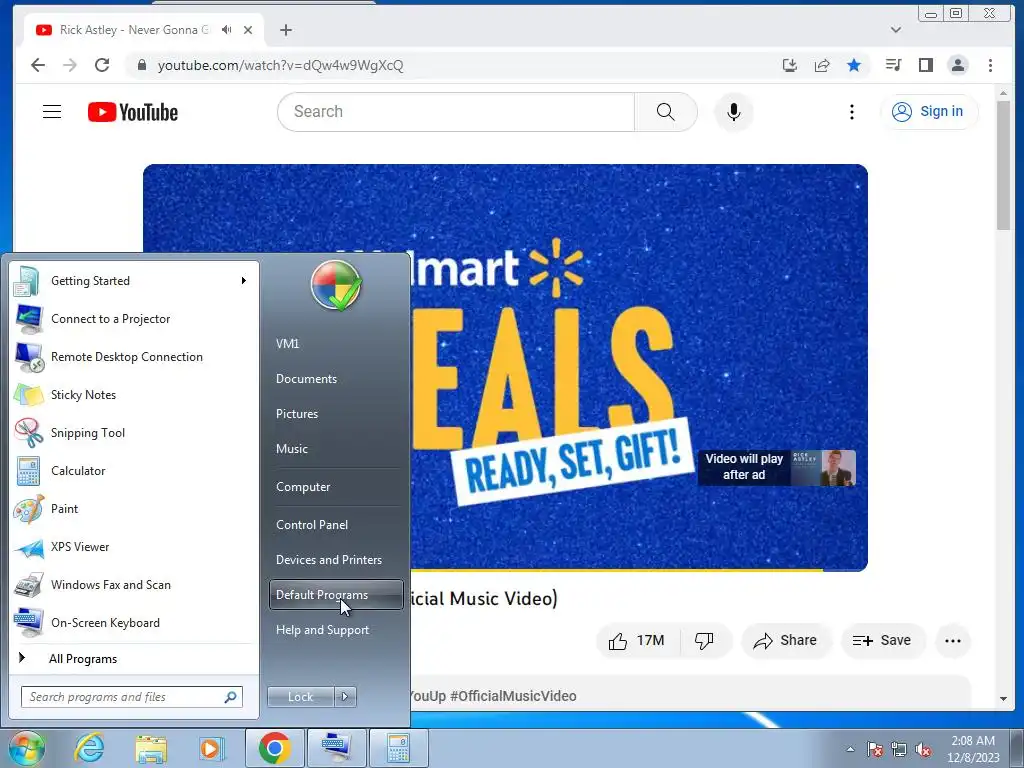Screen dimensions: 1024x768
Task: Open YouTube settings three-dot menu near Sign in
Action: pyautogui.click(x=852, y=112)
